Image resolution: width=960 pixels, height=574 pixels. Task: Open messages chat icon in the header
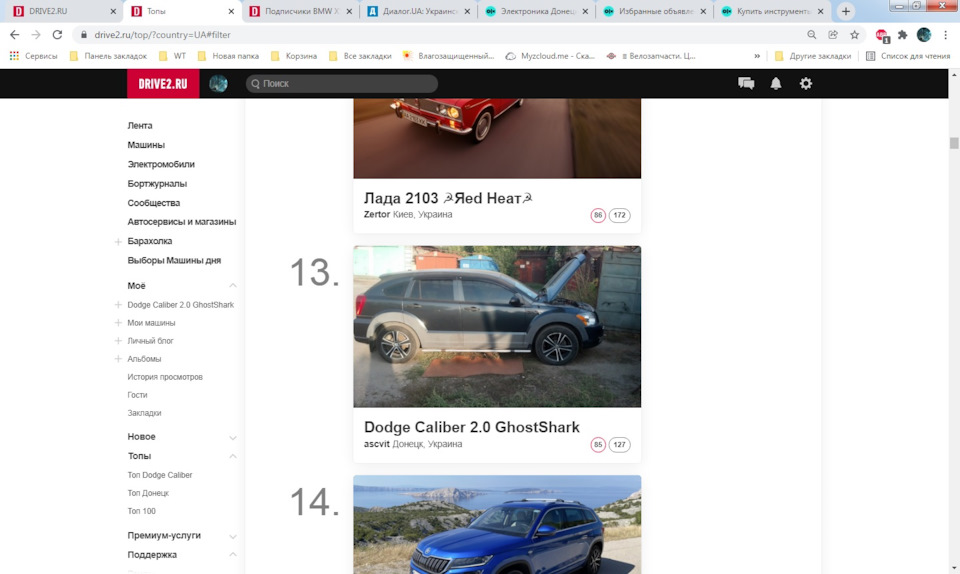coord(746,83)
